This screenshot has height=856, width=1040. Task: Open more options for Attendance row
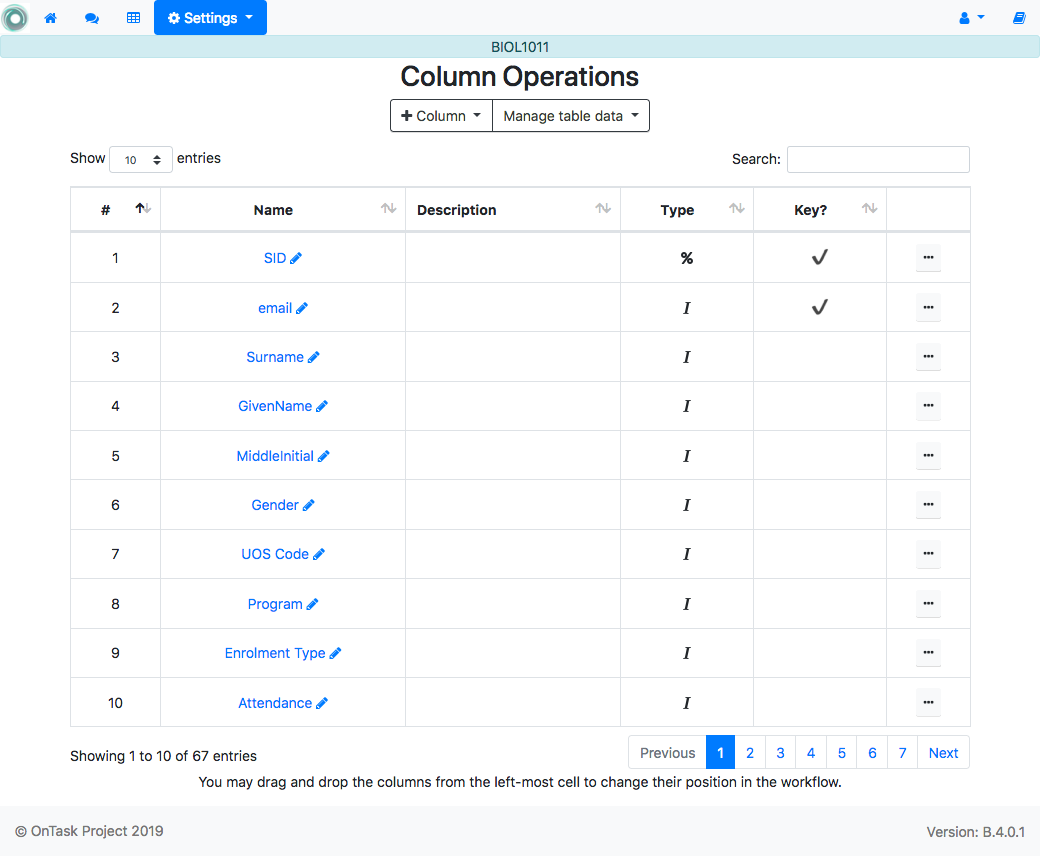point(928,702)
